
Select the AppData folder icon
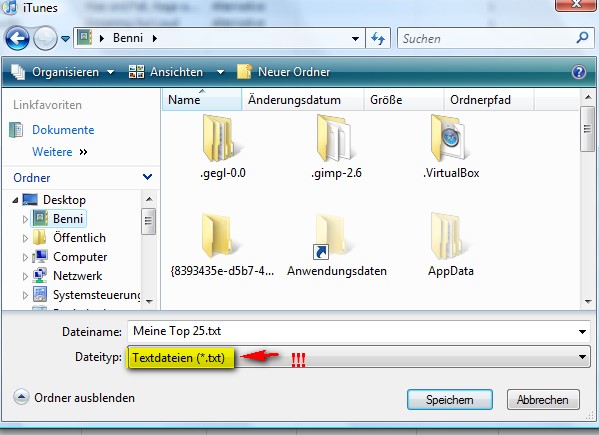coord(450,236)
